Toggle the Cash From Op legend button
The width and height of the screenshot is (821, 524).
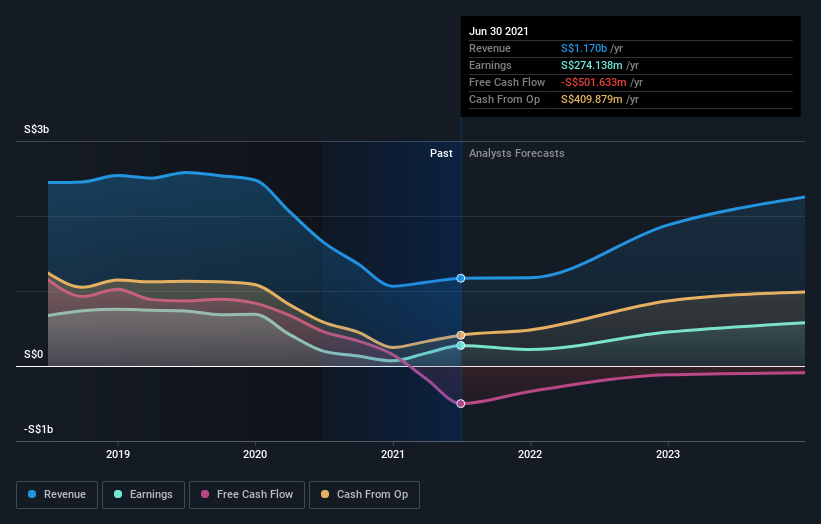coord(364,495)
